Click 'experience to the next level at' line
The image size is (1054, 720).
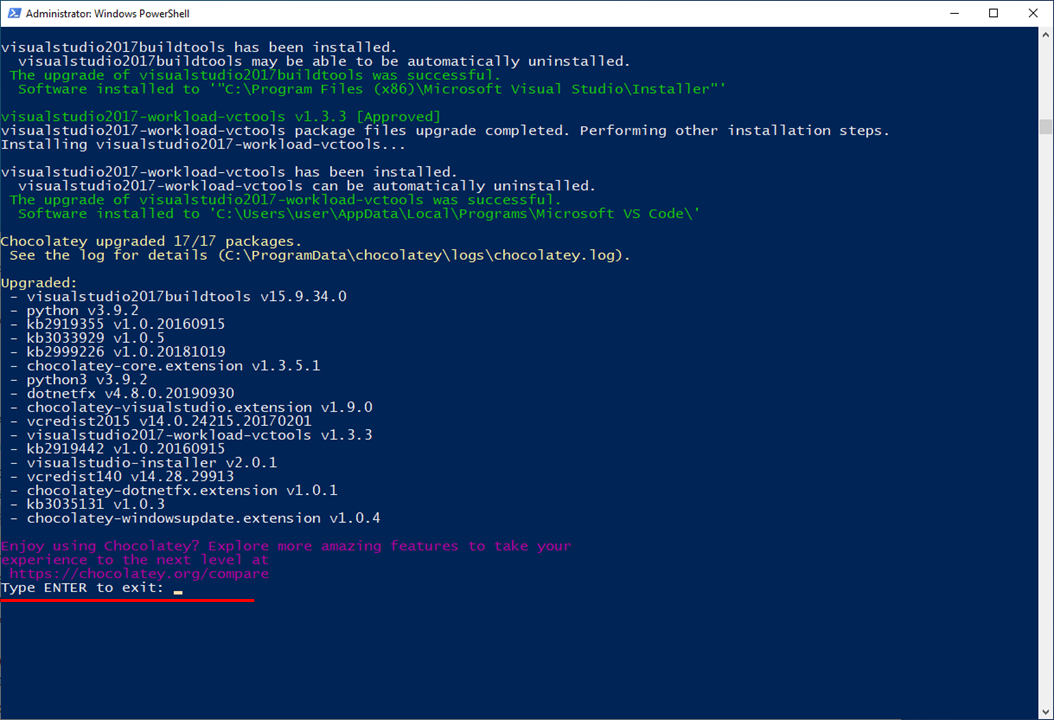pyautogui.click(x=134, y=560)
